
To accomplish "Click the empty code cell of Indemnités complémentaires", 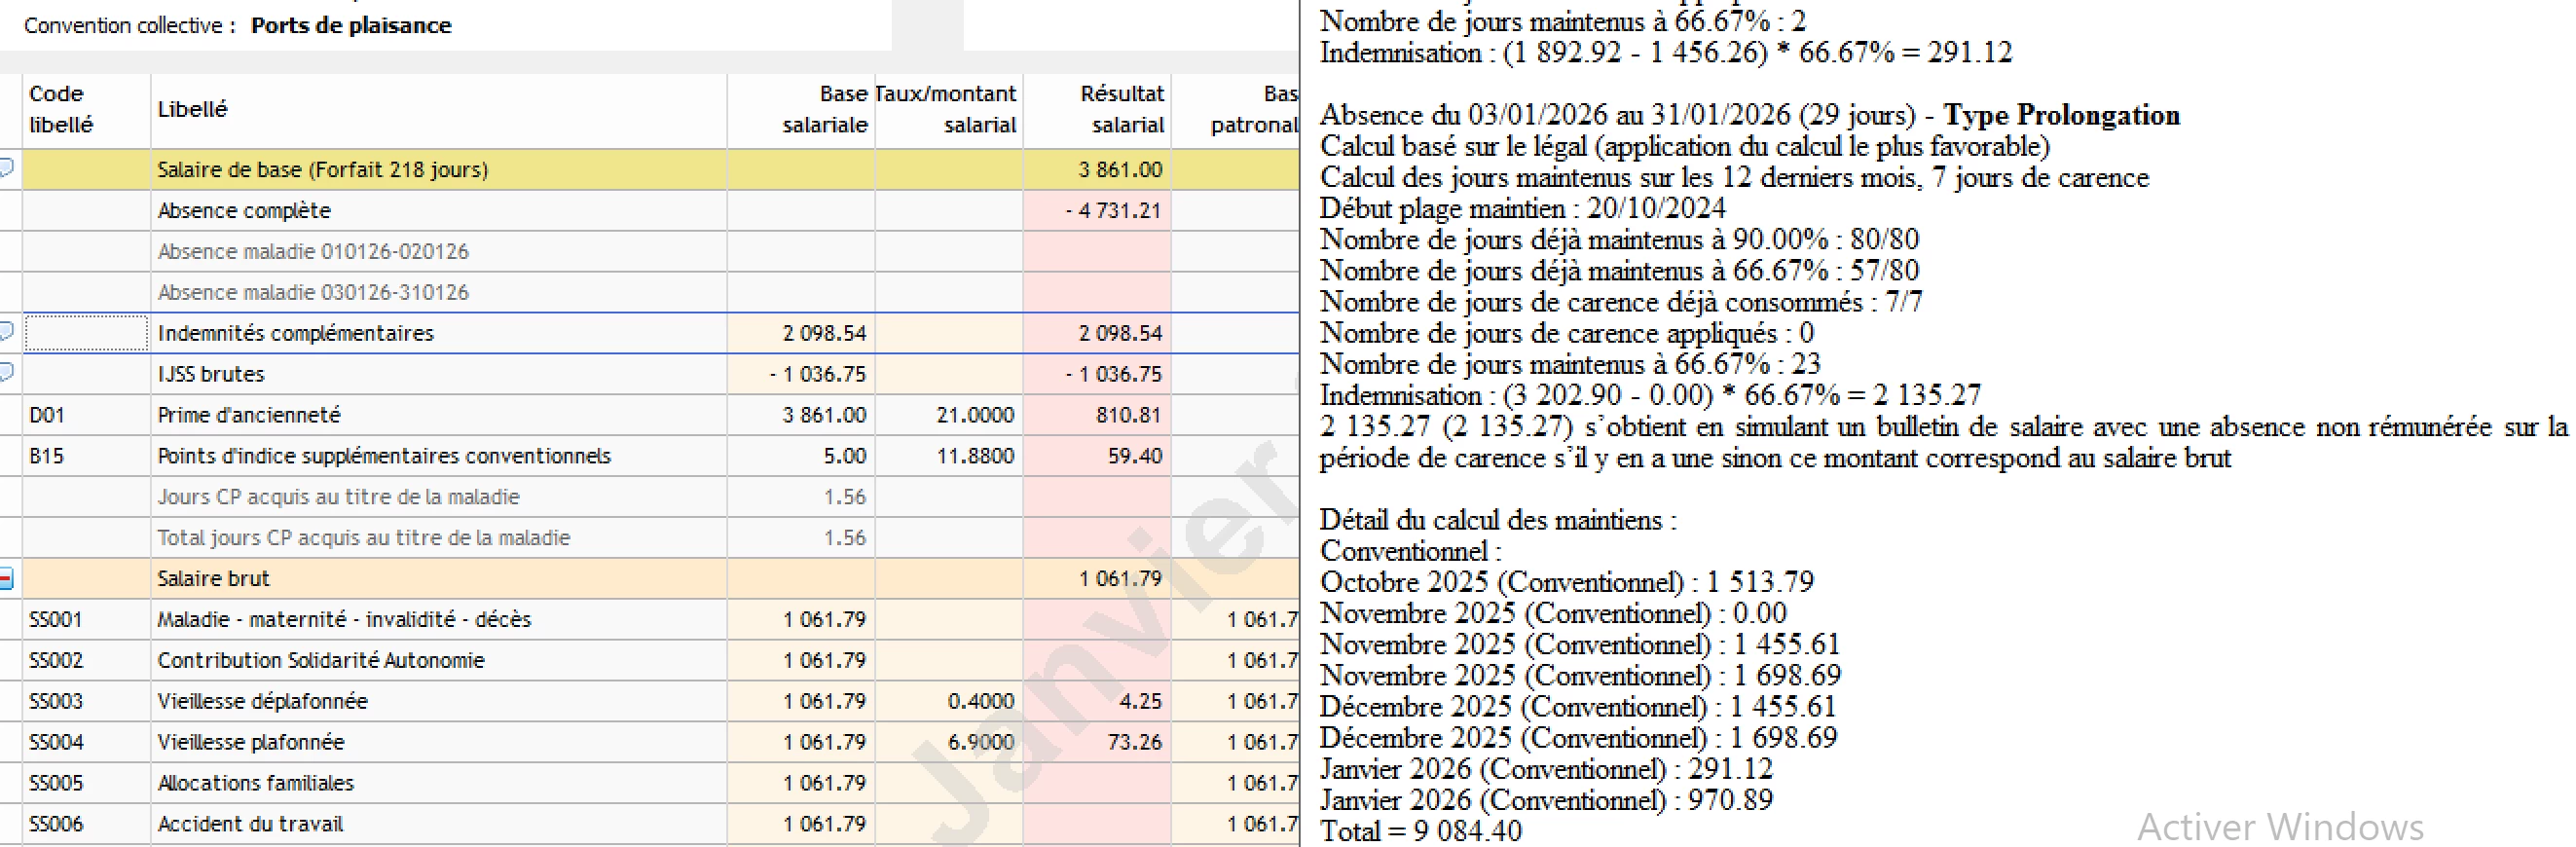I will point(86,333).
